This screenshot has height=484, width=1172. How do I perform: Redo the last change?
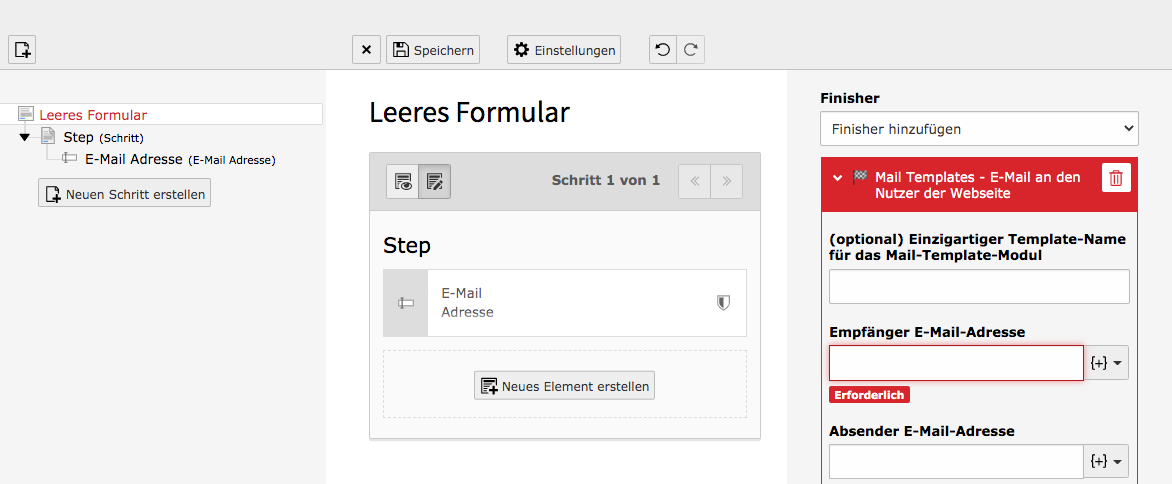[691, 50]
